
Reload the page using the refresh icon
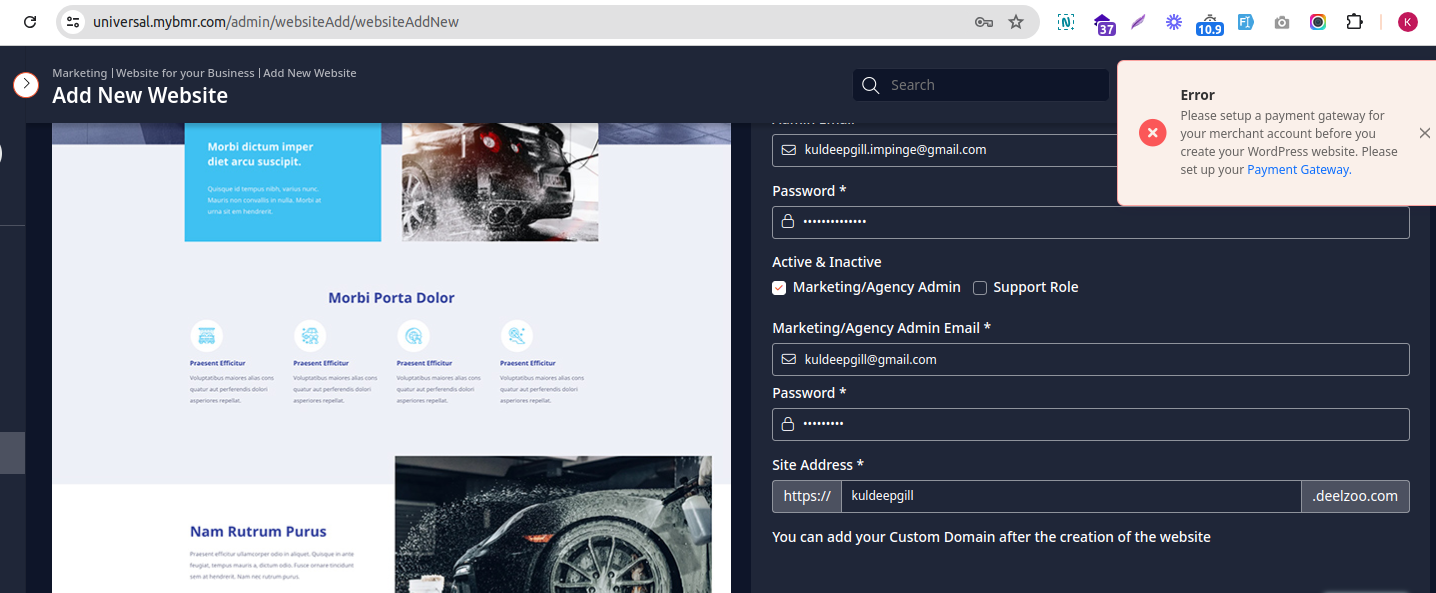click(30, 22)
